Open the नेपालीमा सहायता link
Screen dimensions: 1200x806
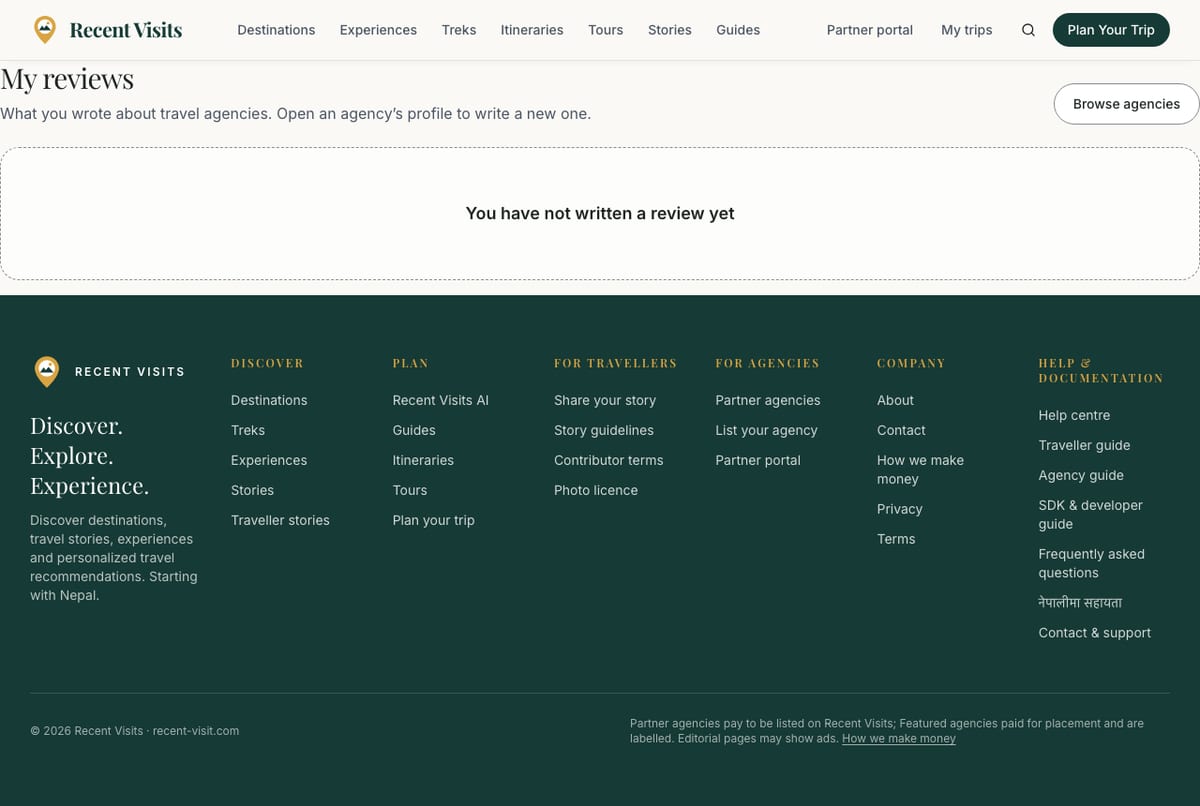(1080, 603)
